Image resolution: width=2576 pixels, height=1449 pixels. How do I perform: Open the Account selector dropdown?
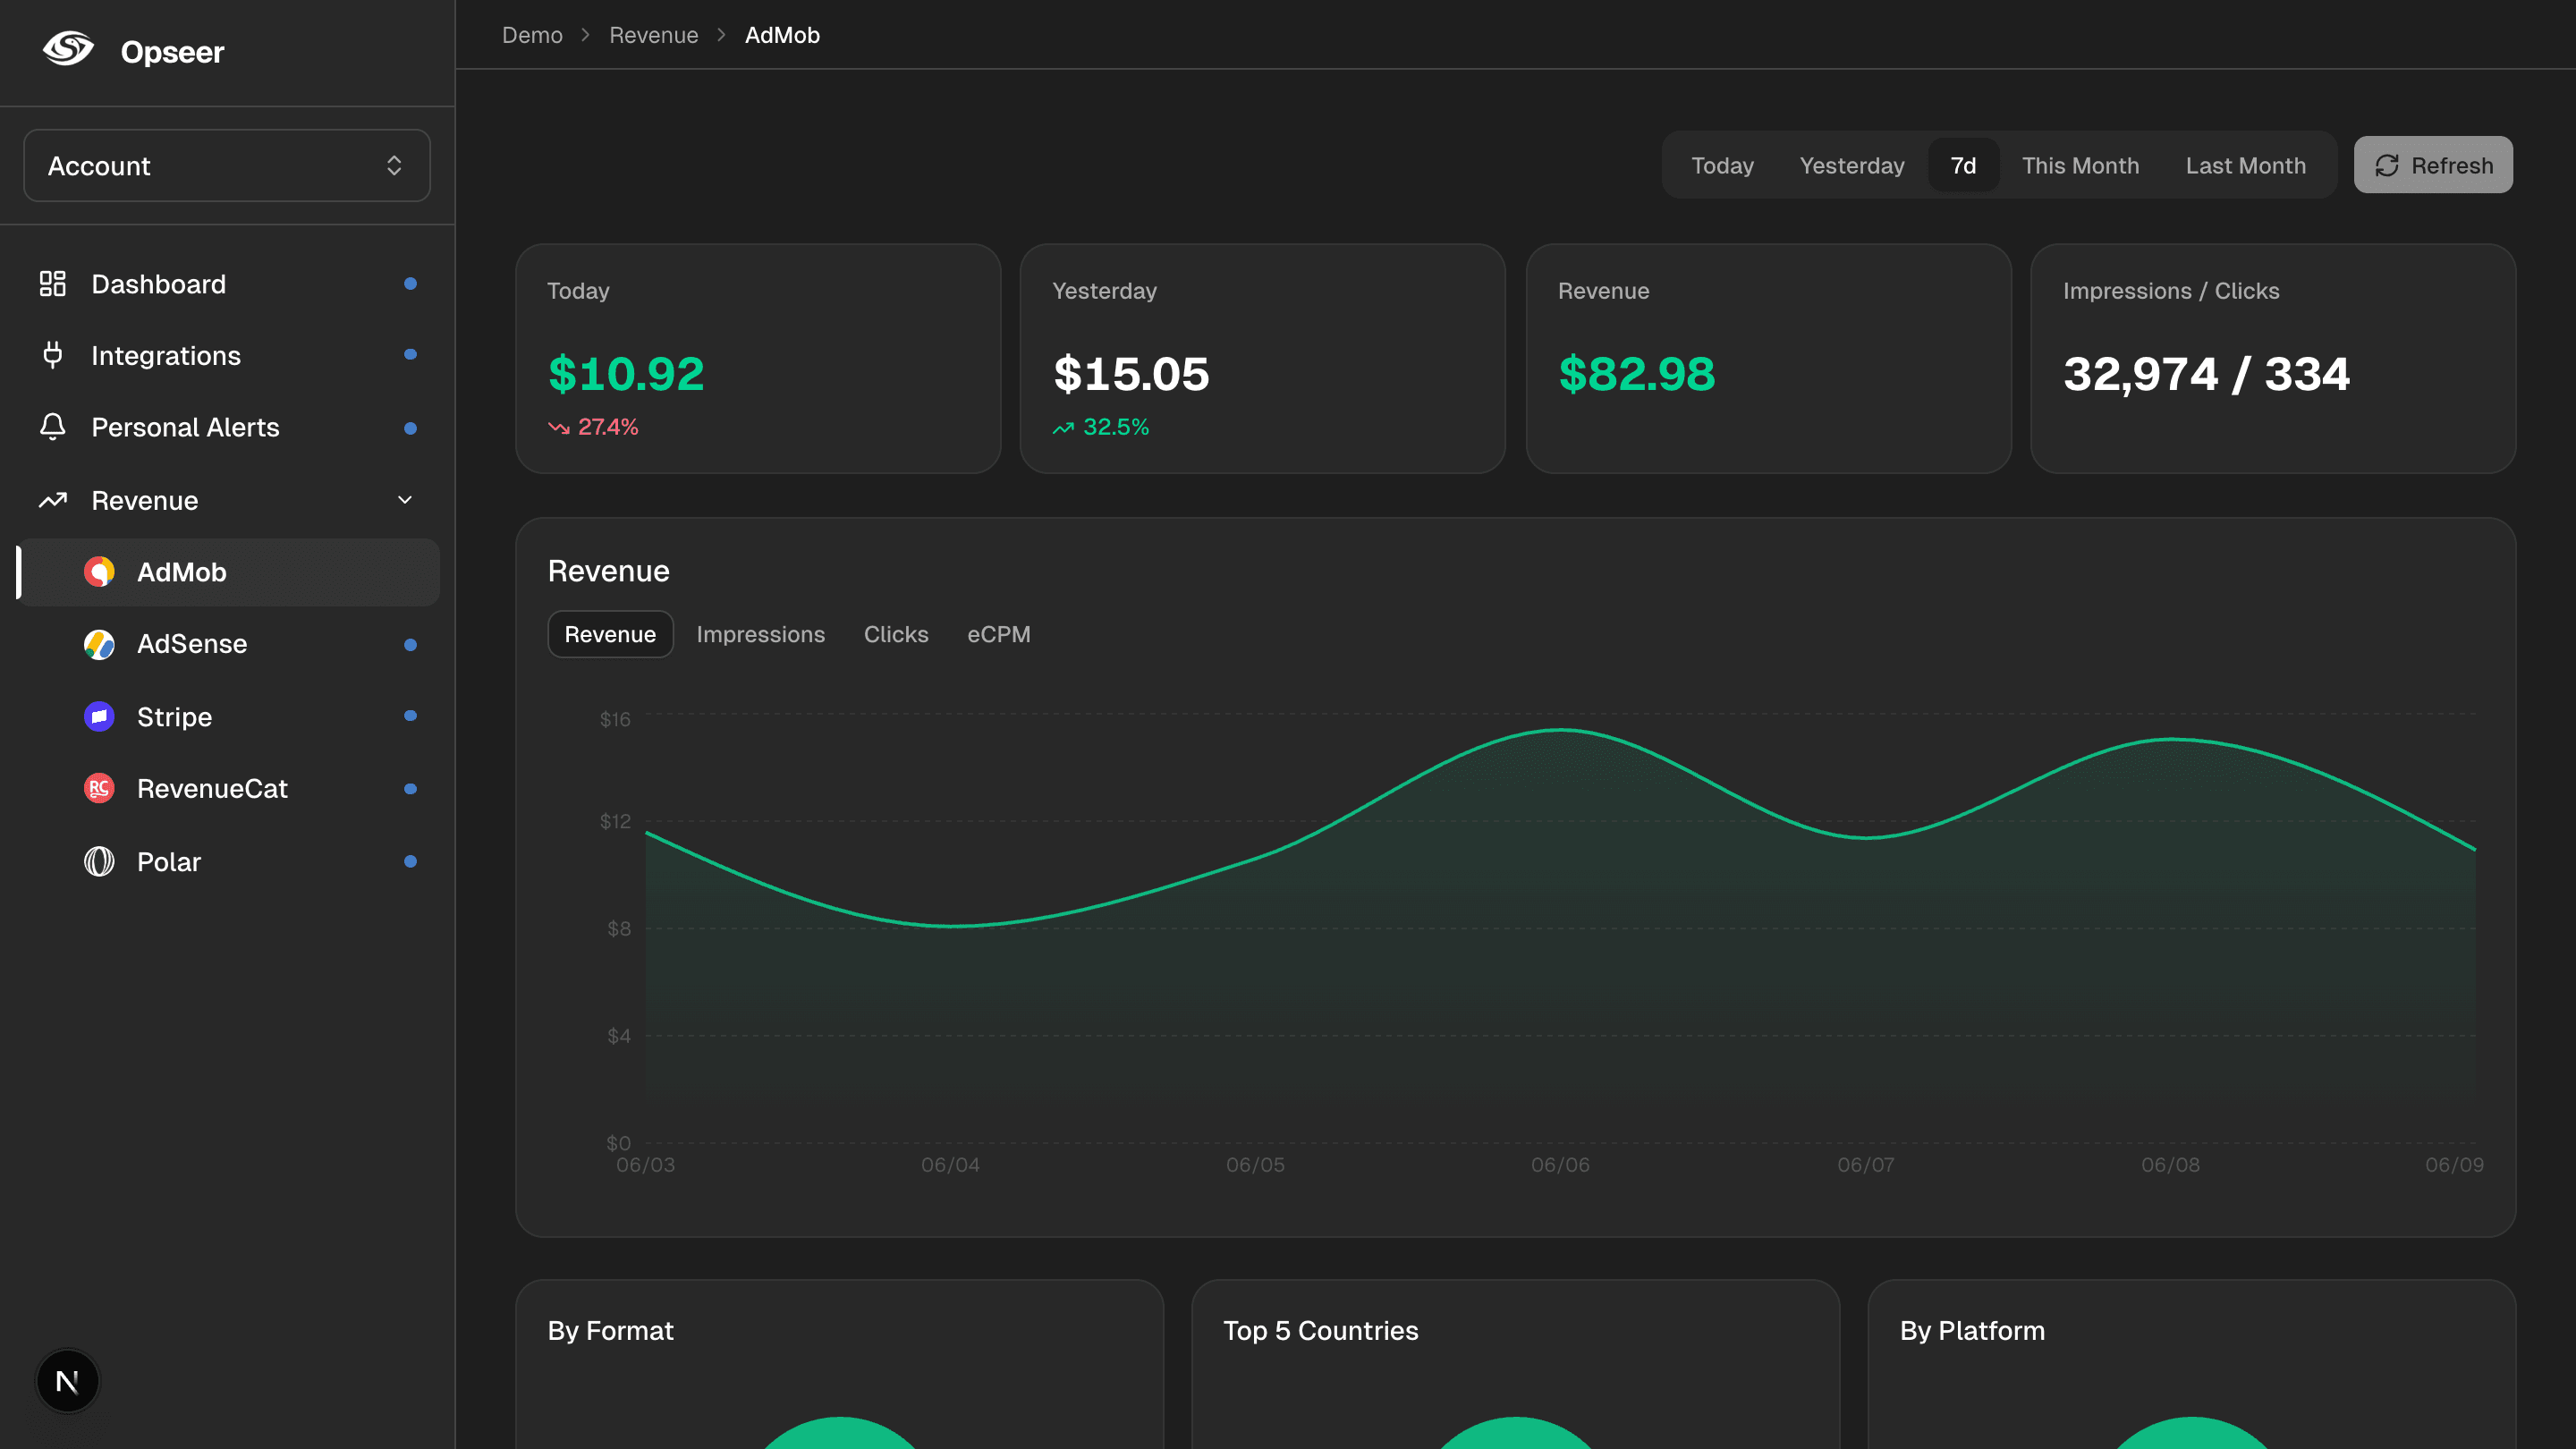click(227, 165)
